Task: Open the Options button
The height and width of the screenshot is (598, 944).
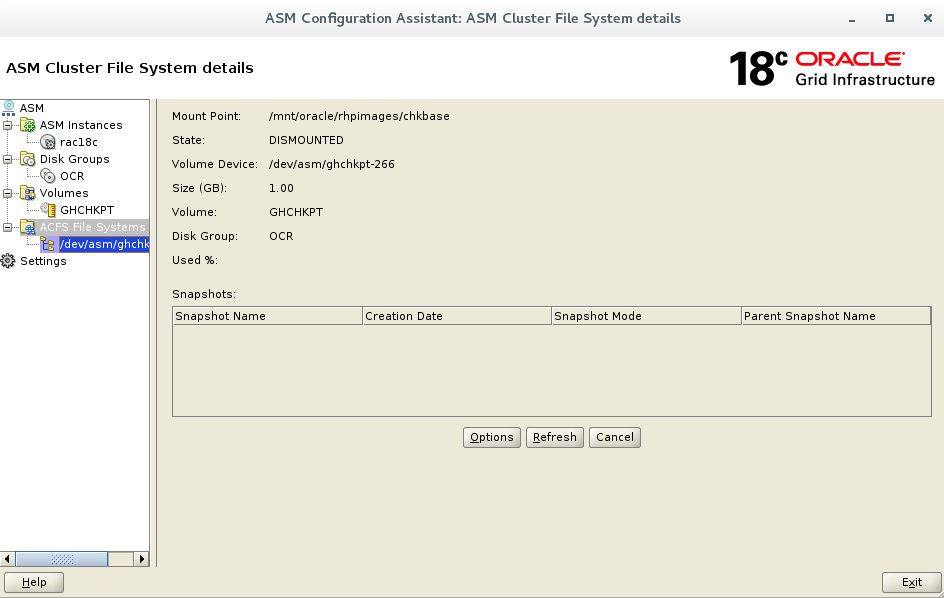Action: point(492,437)
